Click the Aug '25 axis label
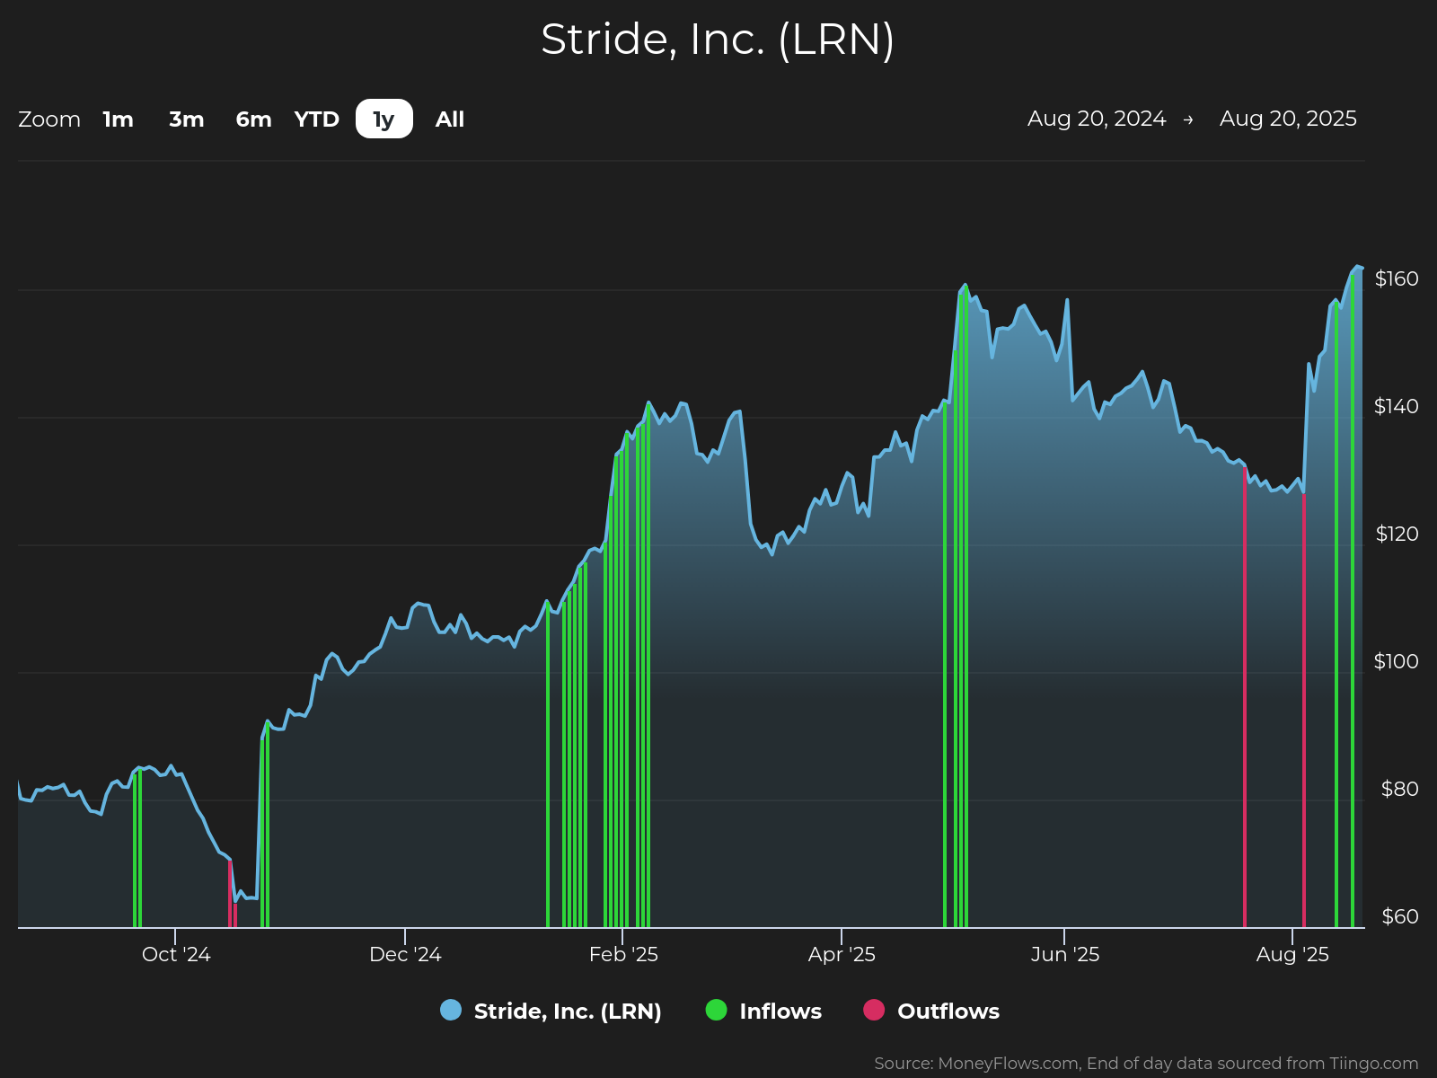1437x1078 pixels. (x=1292, y=954)
